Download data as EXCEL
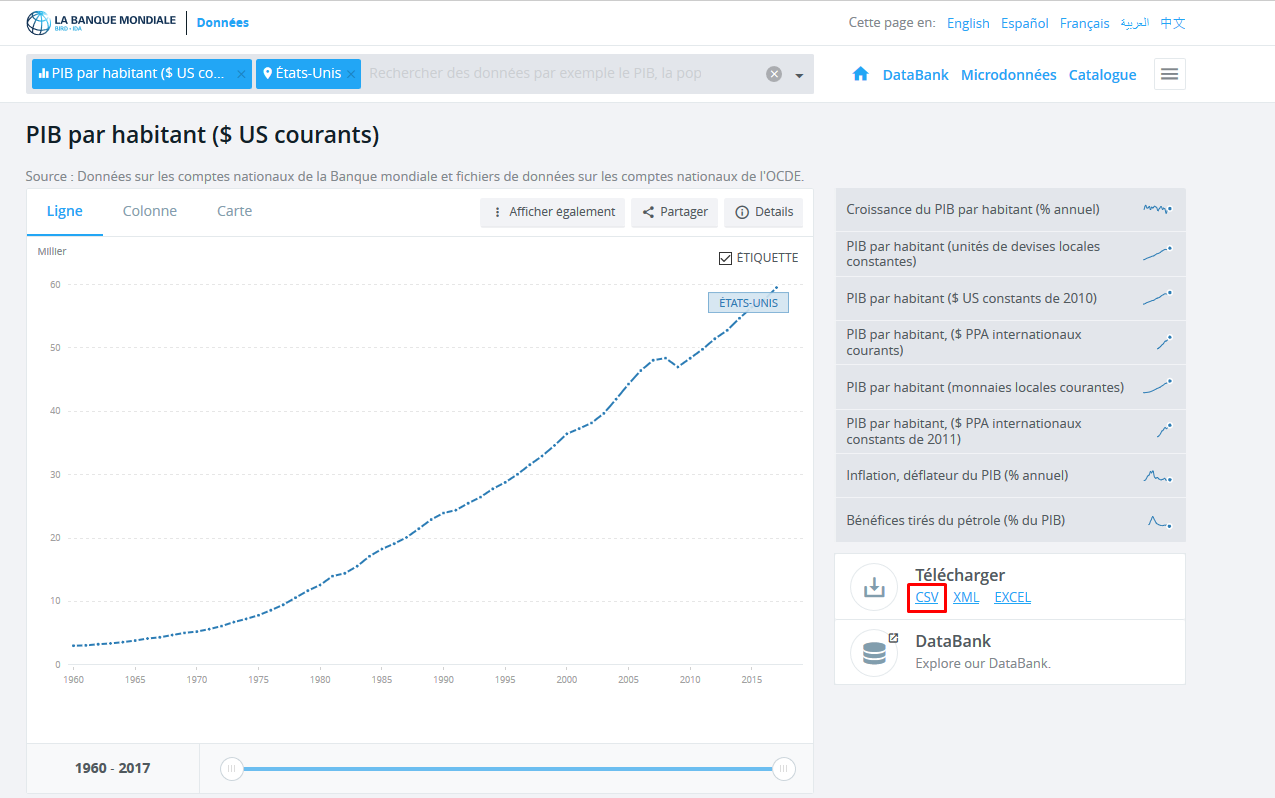The width and height of the screenshot is (1275, 798). point(1012,597)
